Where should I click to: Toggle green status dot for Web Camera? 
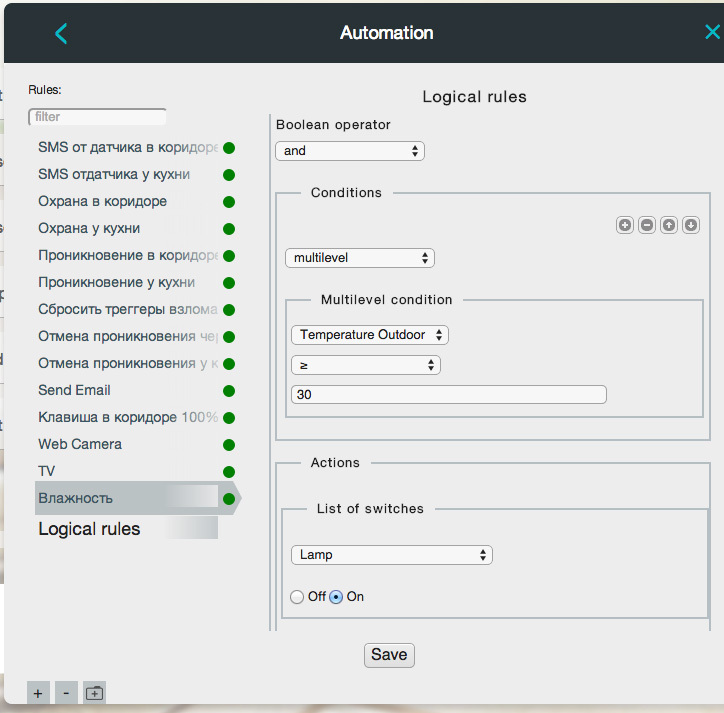229,445
